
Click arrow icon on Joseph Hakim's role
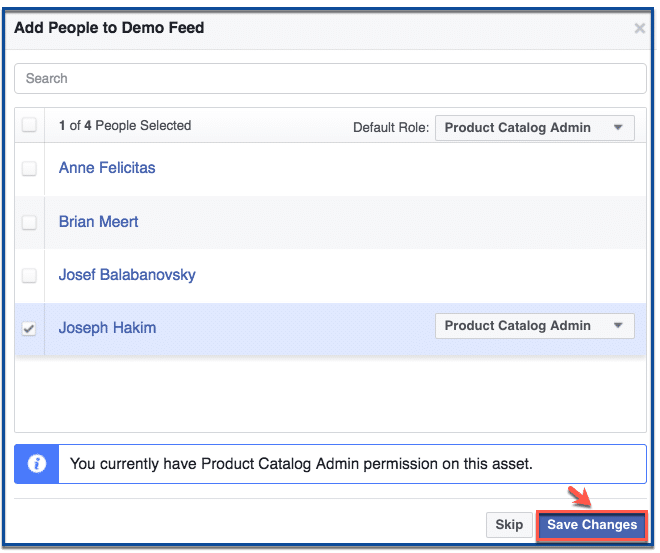(x=617, y=325)
